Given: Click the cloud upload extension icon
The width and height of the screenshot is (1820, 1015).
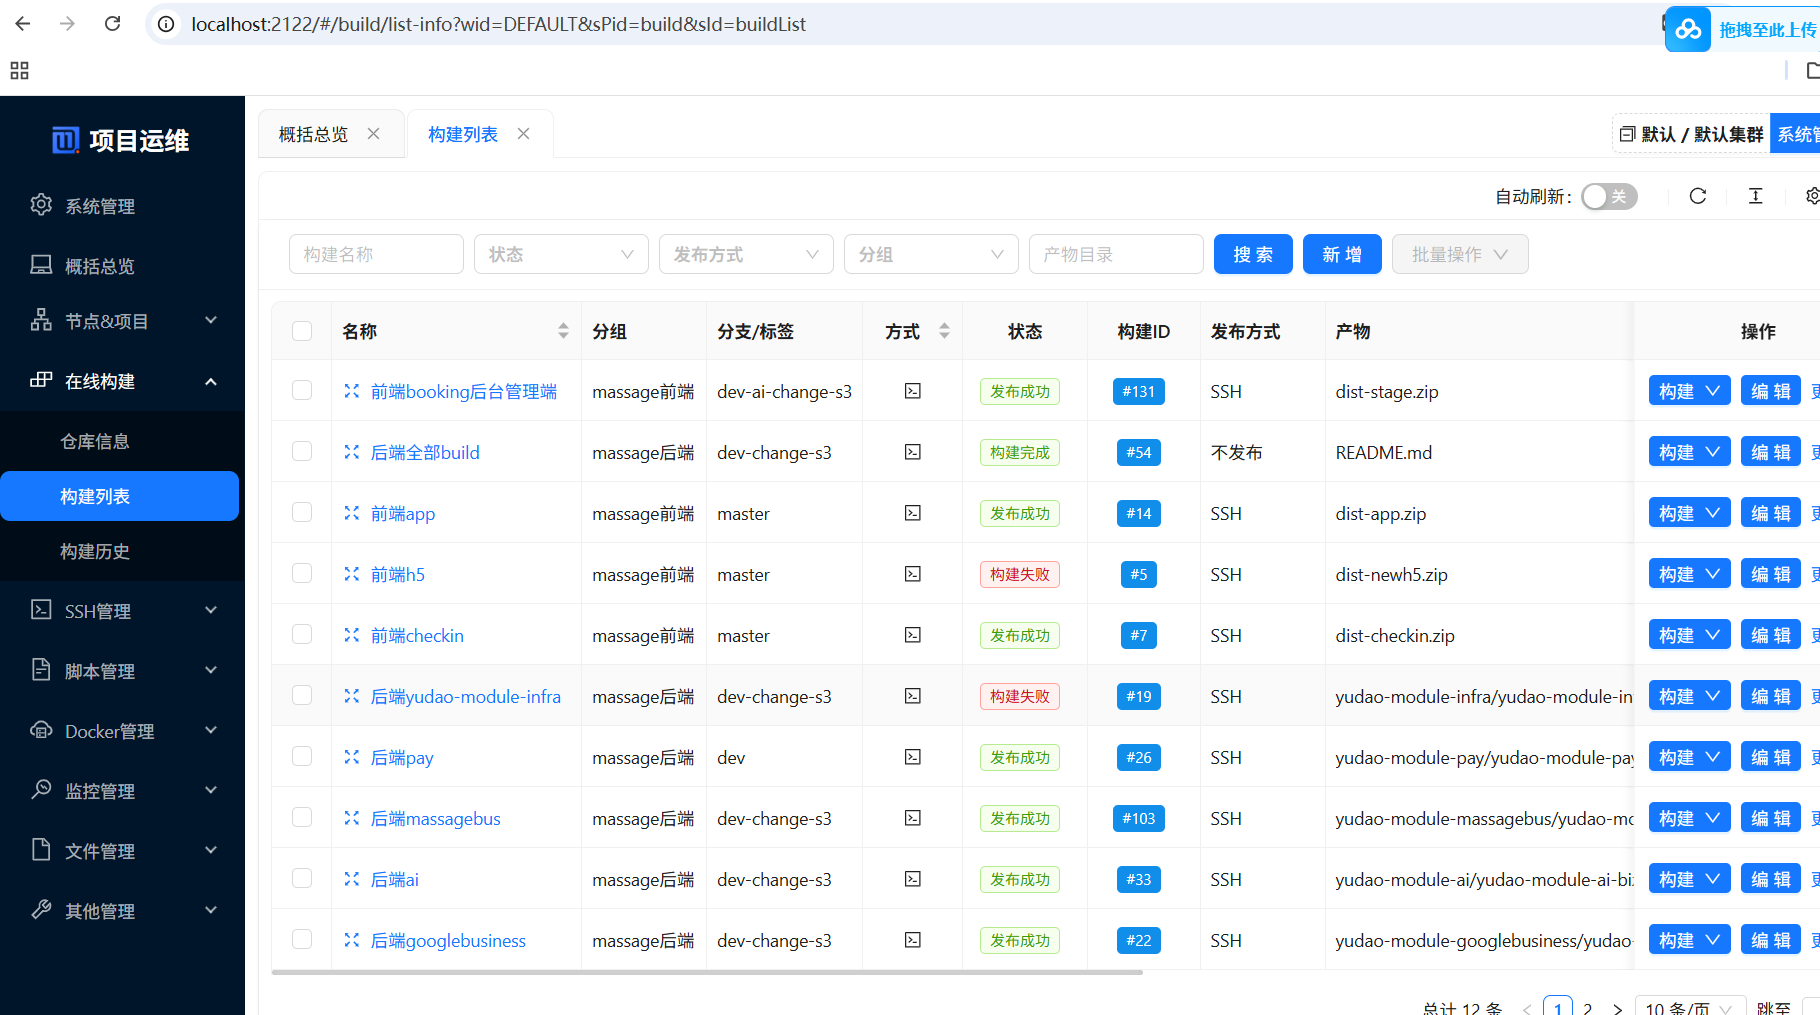Looking at the screenshot, I should pyautogui.click(x=1688, y=29).
